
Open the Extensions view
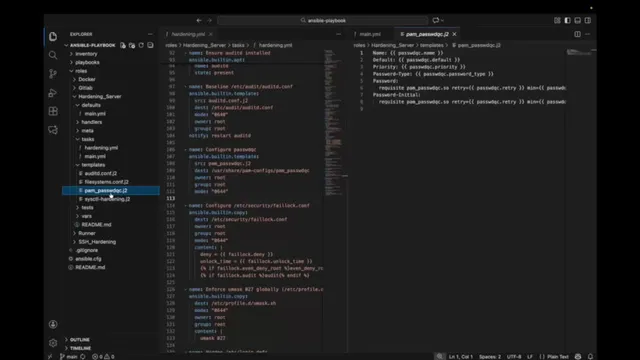pyautogui.click(x=53, y=111)
